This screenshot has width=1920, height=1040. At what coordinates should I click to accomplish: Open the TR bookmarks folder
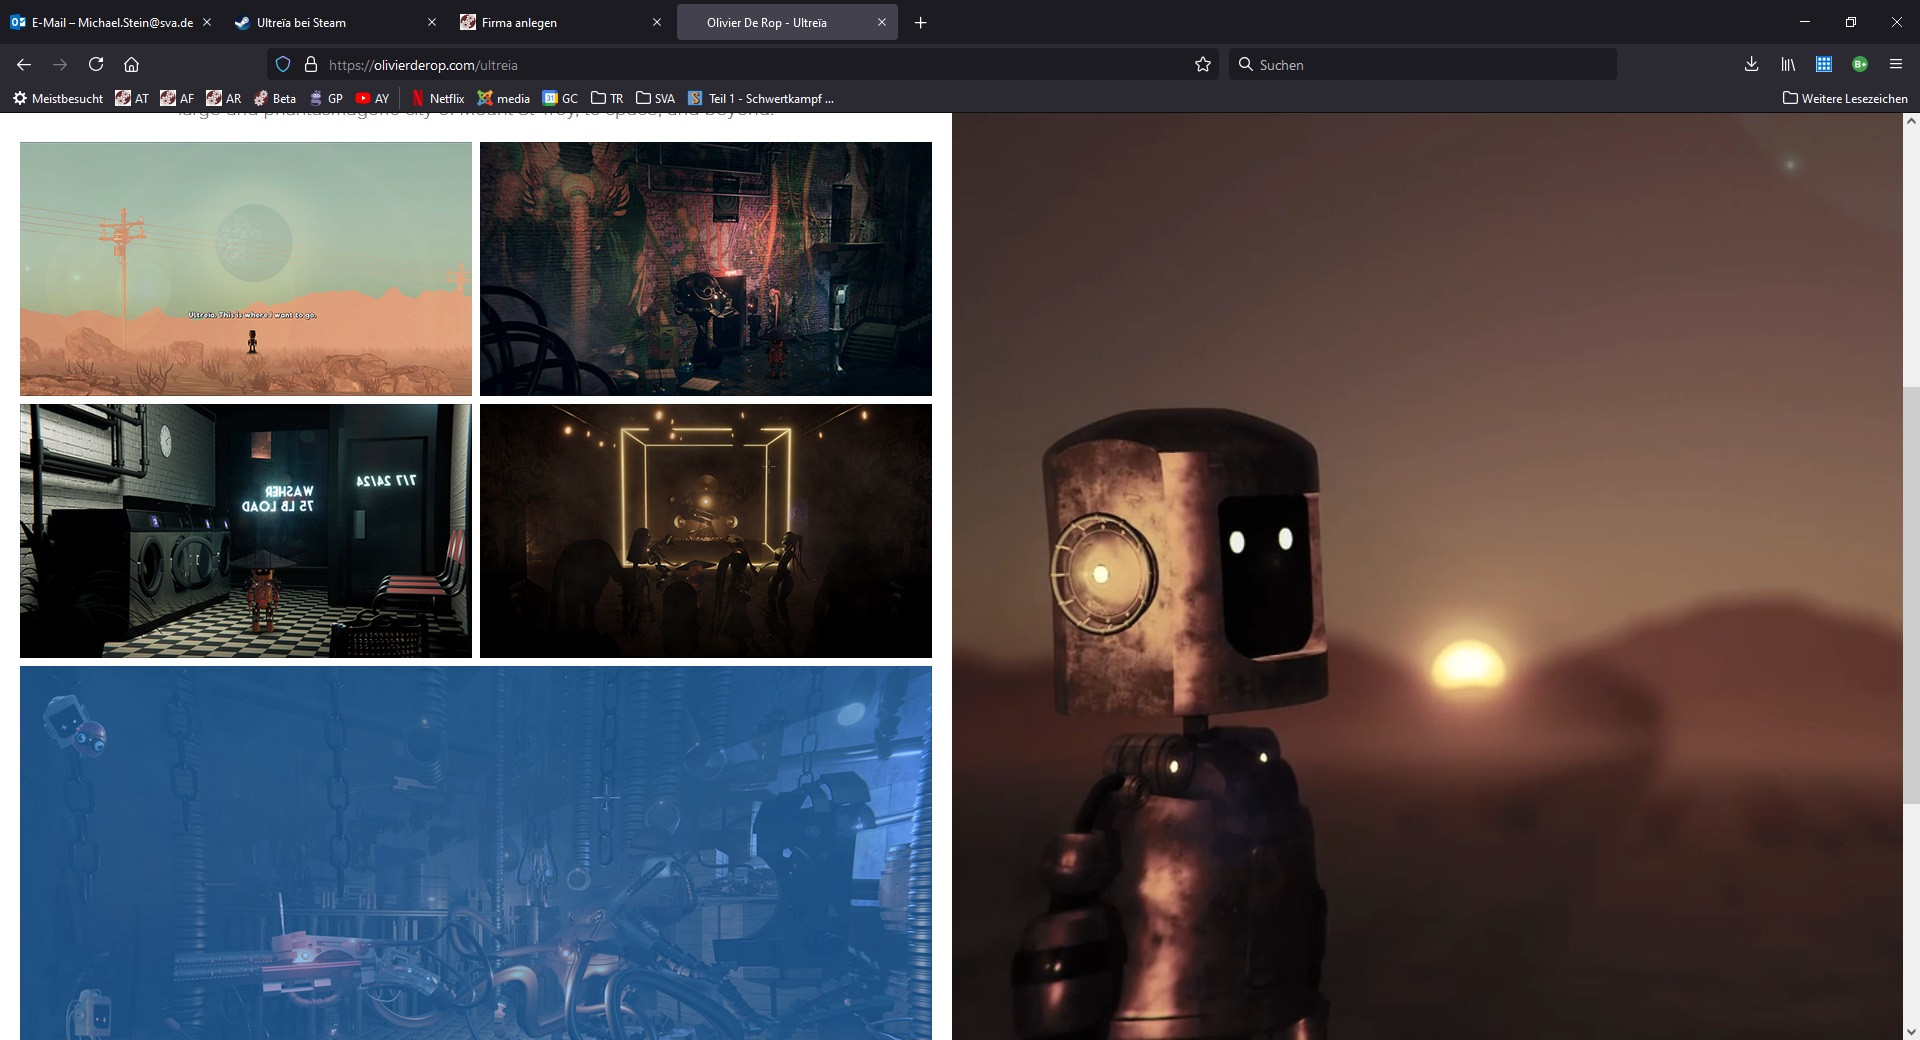(x=607, y=98)
